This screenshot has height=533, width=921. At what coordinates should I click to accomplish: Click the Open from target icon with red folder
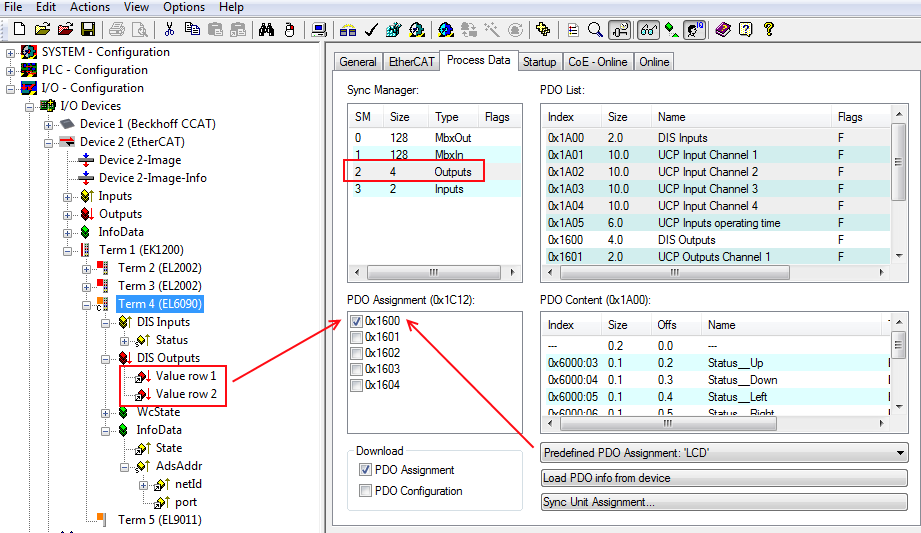click(65, 29)
